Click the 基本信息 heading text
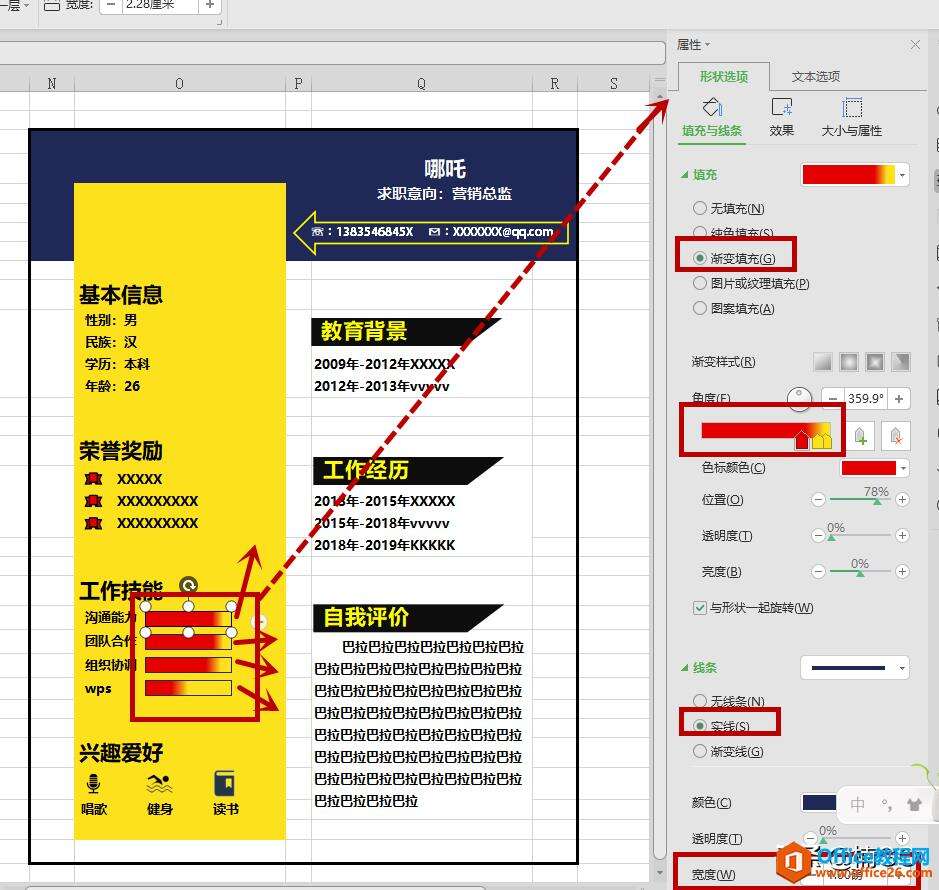939x890 pixels. point(121,295)
